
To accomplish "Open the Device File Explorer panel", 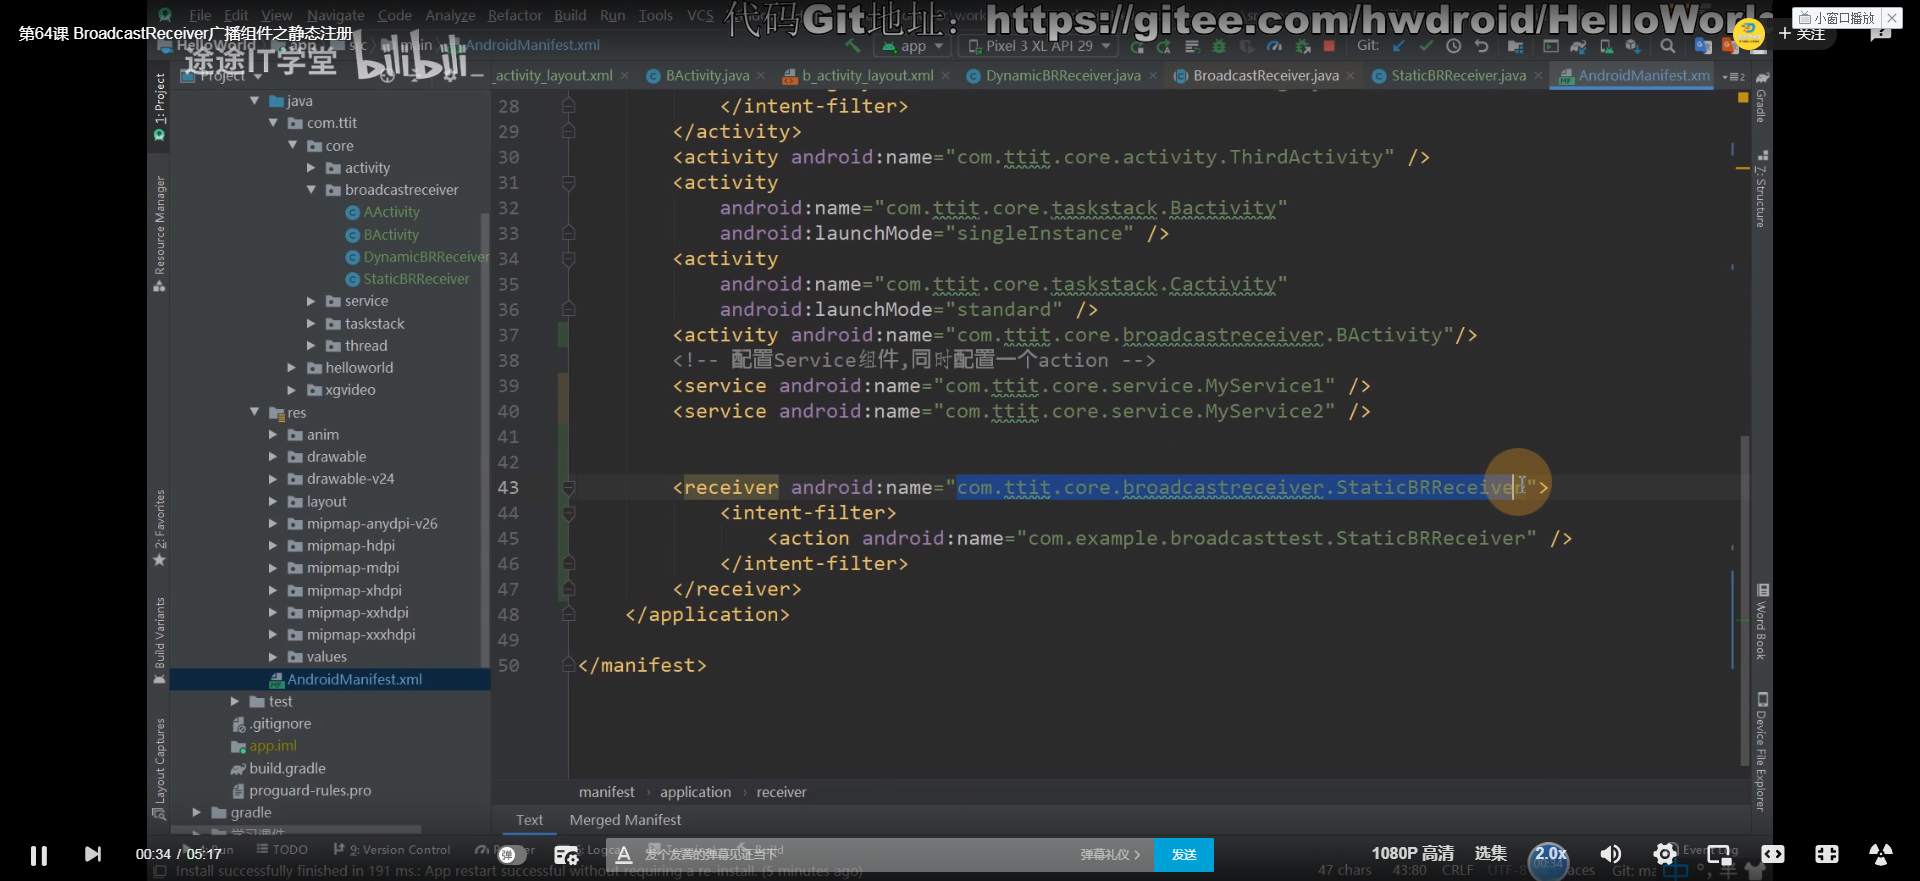I will [x=1762, y=752].
